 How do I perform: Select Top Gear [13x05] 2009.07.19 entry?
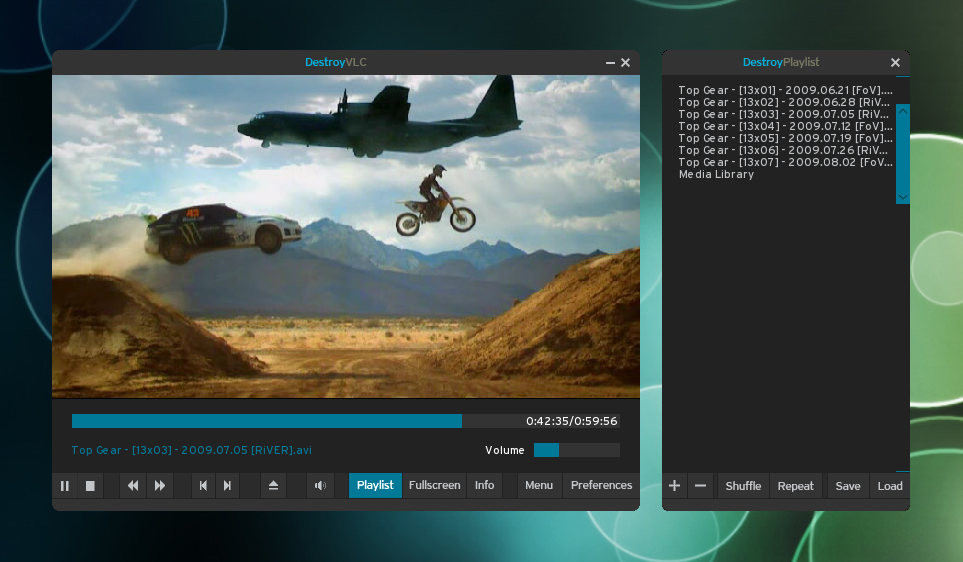(x=786, y=138)
